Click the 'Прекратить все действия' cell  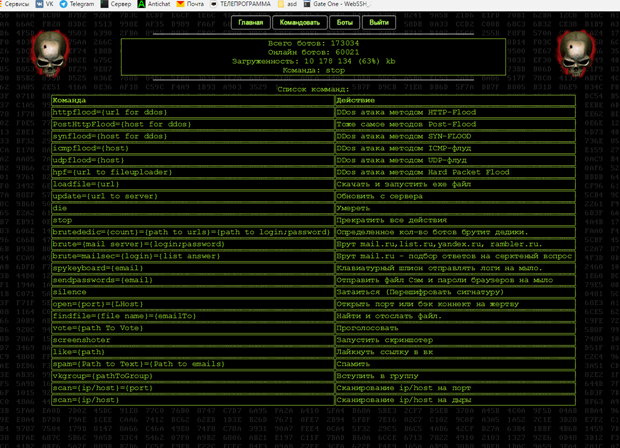click(x=455, y=220)
